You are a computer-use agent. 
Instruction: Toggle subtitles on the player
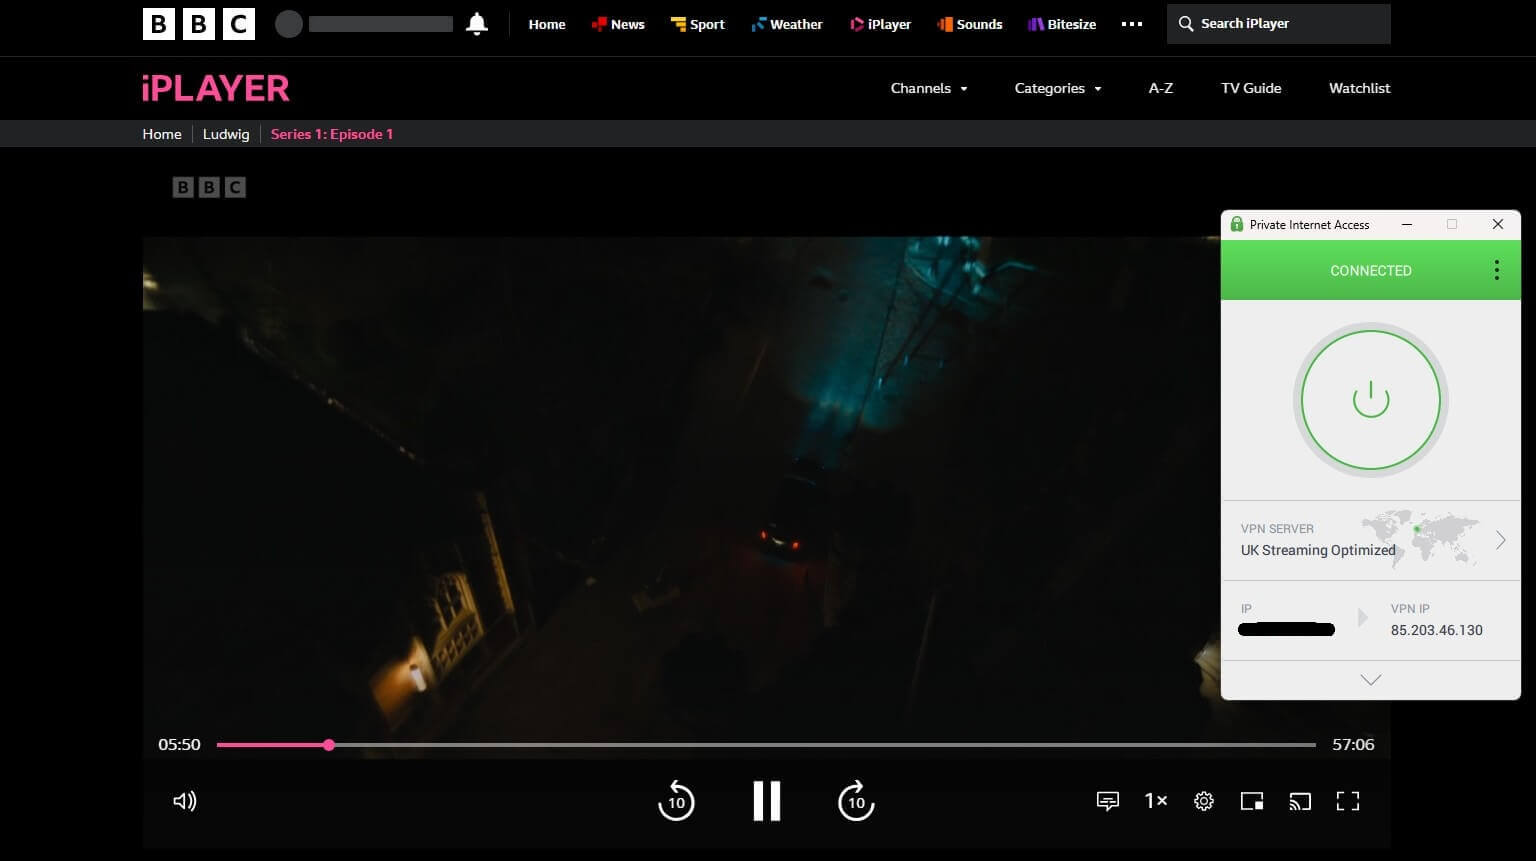pyautogui.click(x=1108, y=801)
